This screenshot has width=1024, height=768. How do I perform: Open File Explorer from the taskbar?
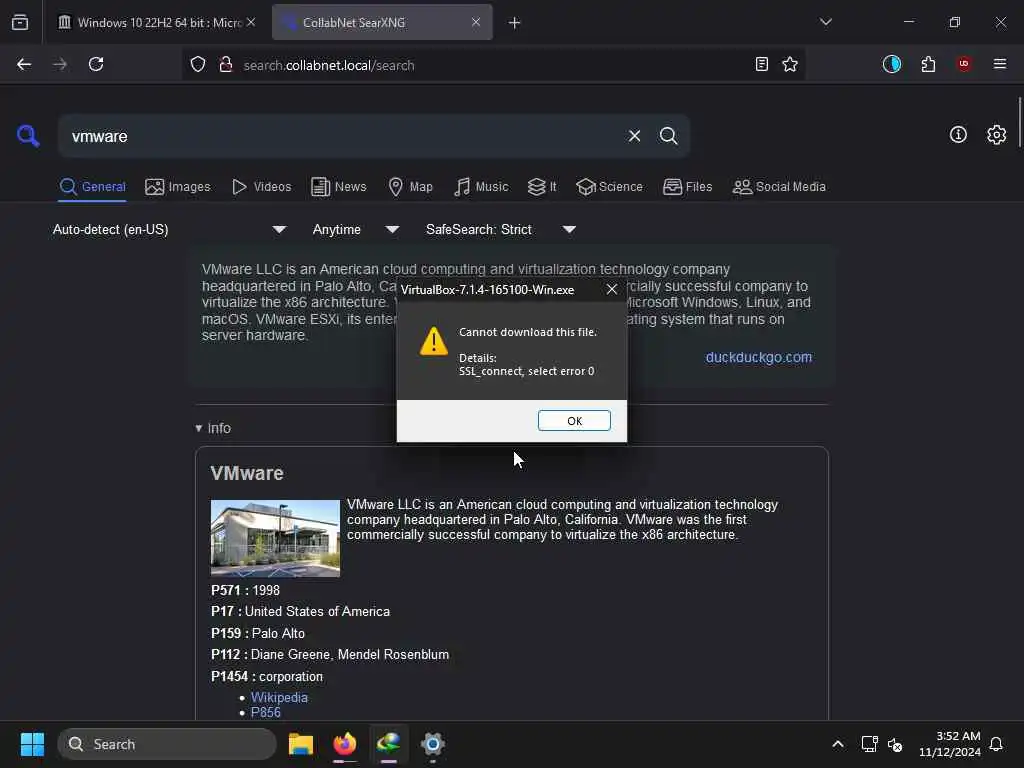pyautogui.click(x=301, y=744)
